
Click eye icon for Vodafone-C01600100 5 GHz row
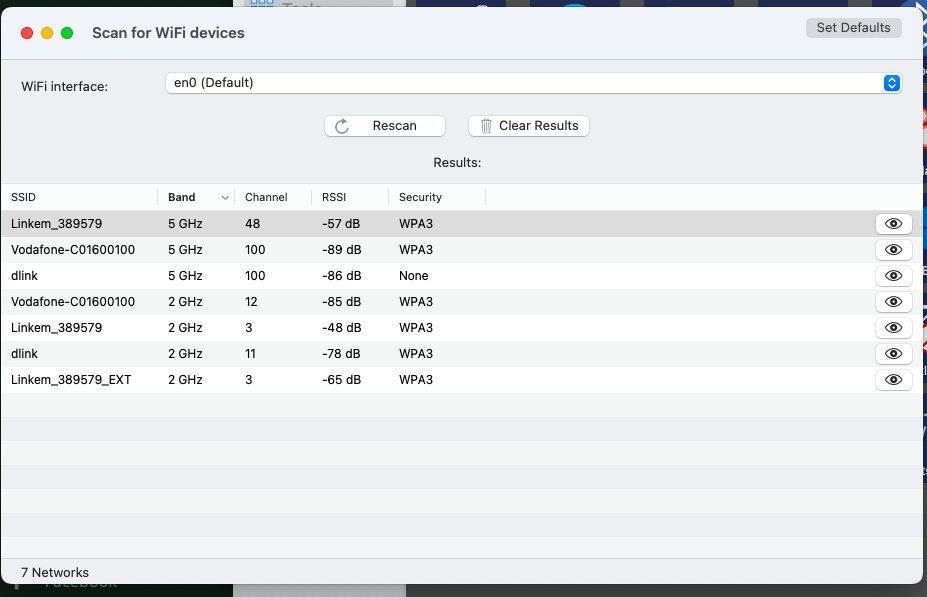click(x=893, y=250)
